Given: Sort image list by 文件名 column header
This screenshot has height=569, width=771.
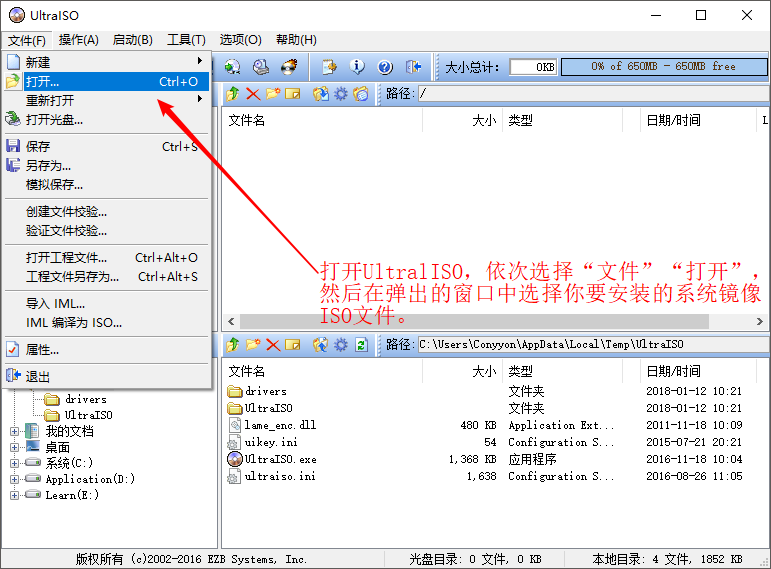Looking at the screenshot, I should [323, 120].
